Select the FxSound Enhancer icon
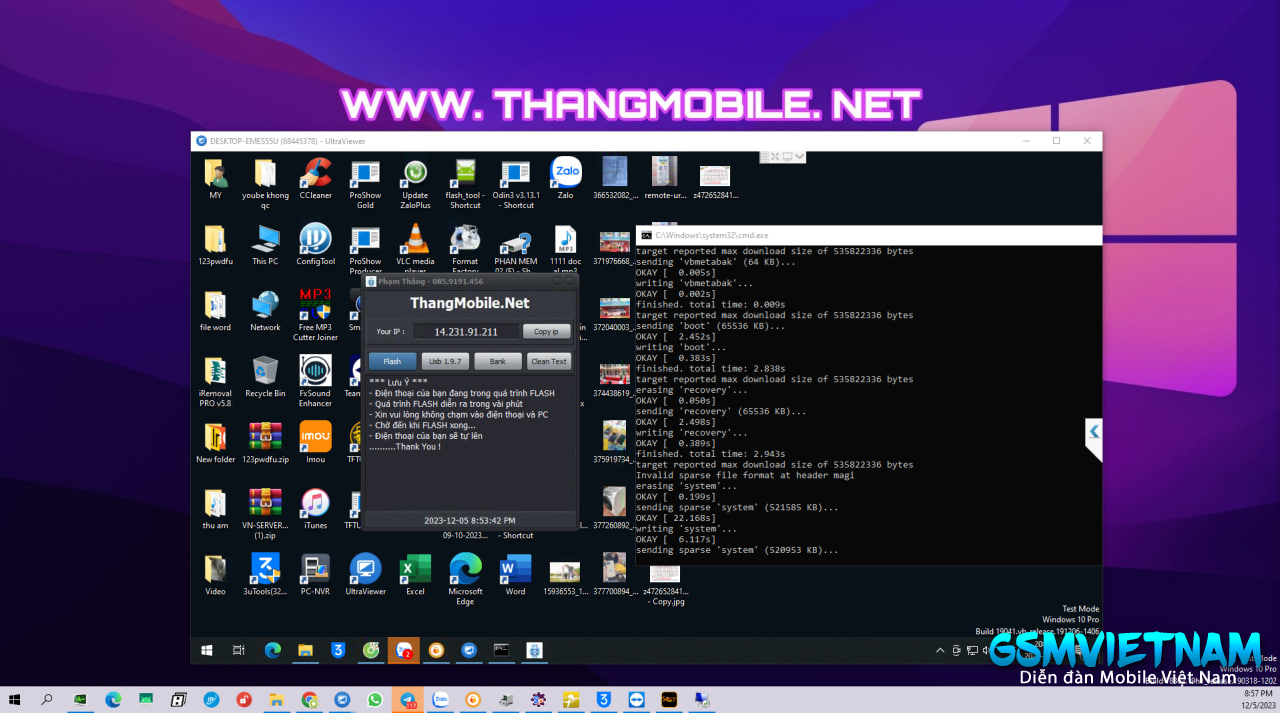This screenshot has height=713, width=1280. point(315,382)
